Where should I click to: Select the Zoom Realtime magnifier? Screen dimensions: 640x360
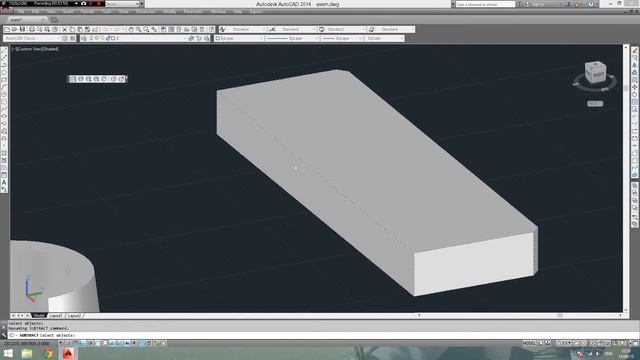139,29
